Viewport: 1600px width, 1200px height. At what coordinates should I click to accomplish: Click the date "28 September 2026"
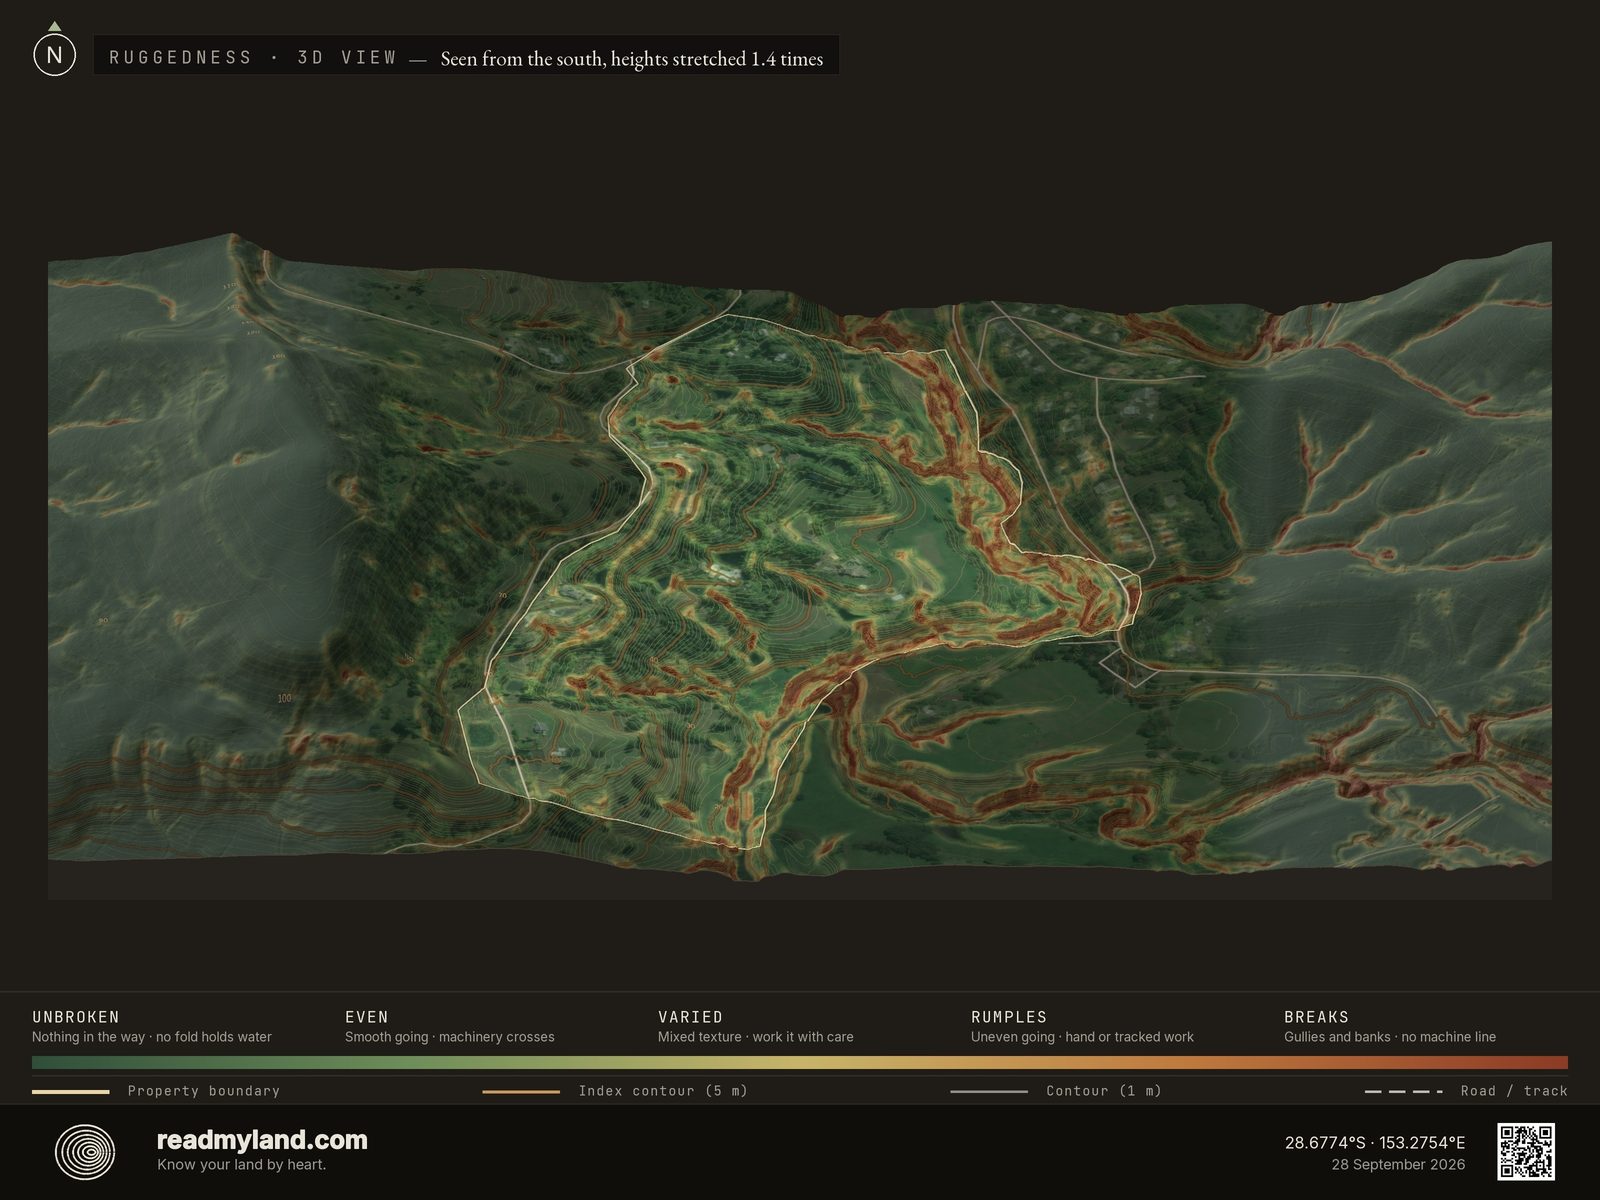[x=1398, y=1164]
